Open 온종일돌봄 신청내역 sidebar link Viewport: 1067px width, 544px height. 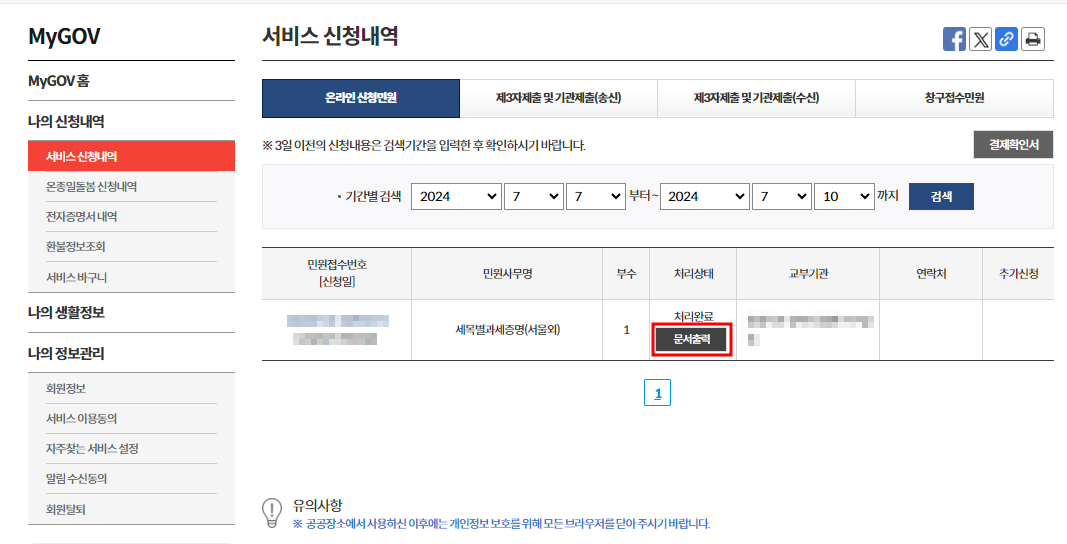click(x=91, y=187)
